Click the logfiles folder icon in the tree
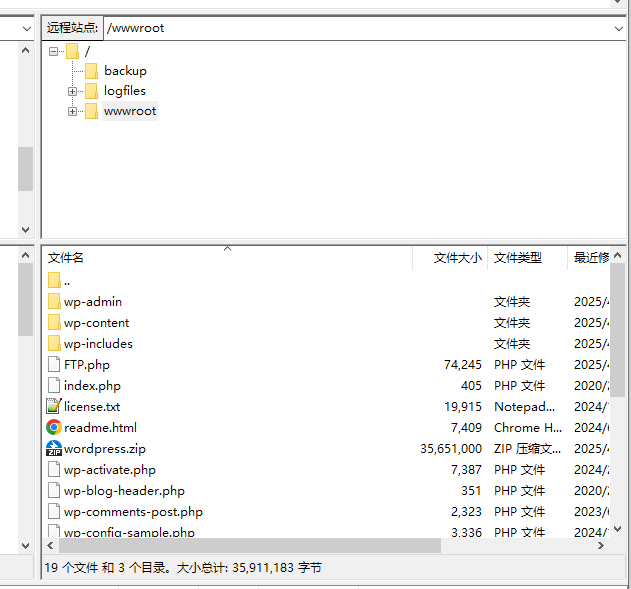The image size is (631, 589). (x=91, y=91)
